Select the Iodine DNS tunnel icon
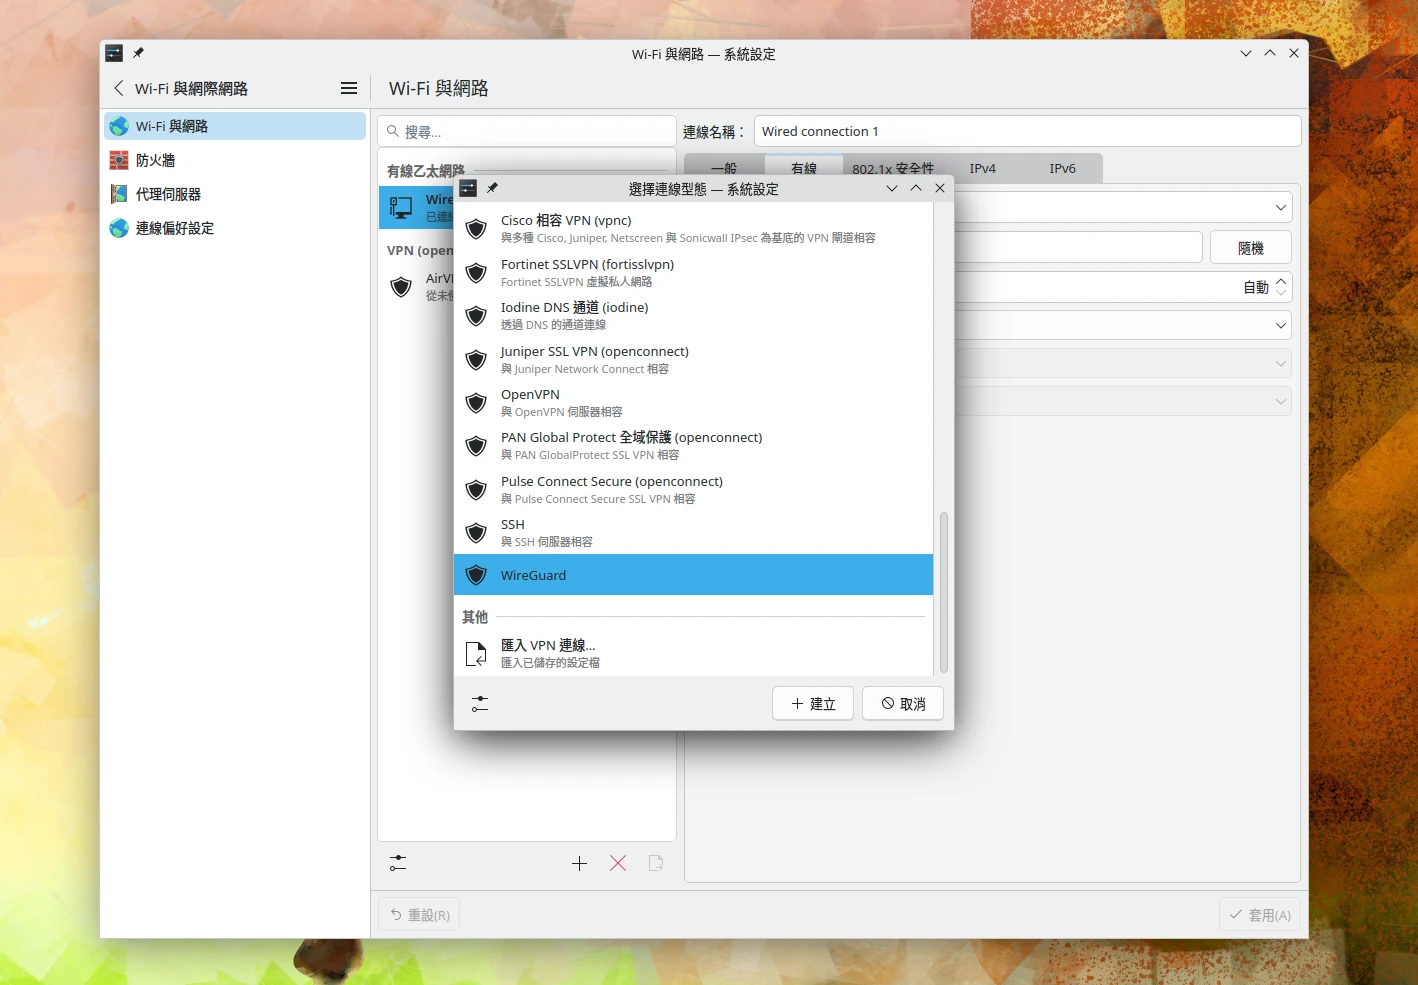This screenshot has width=1418, height=985. point(476,316)
